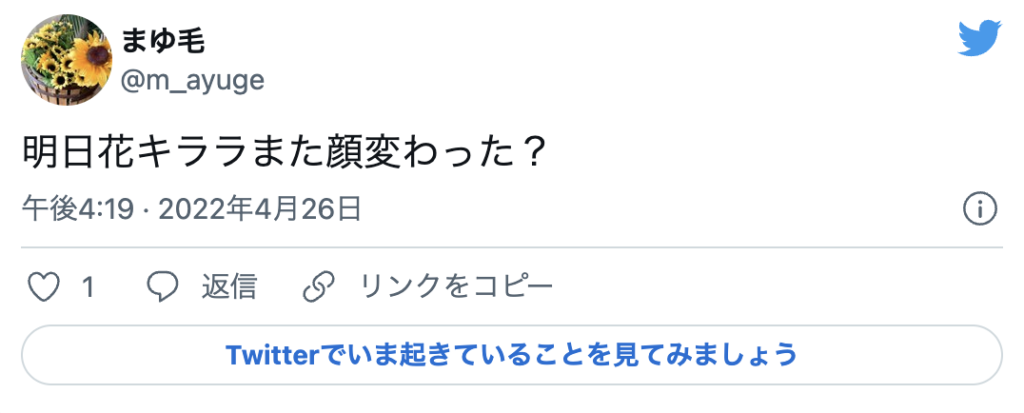
Task: Click the Twitterでいま起きていることを見てみましょう button
Action: pyautogui.click(x=512, y=355)
